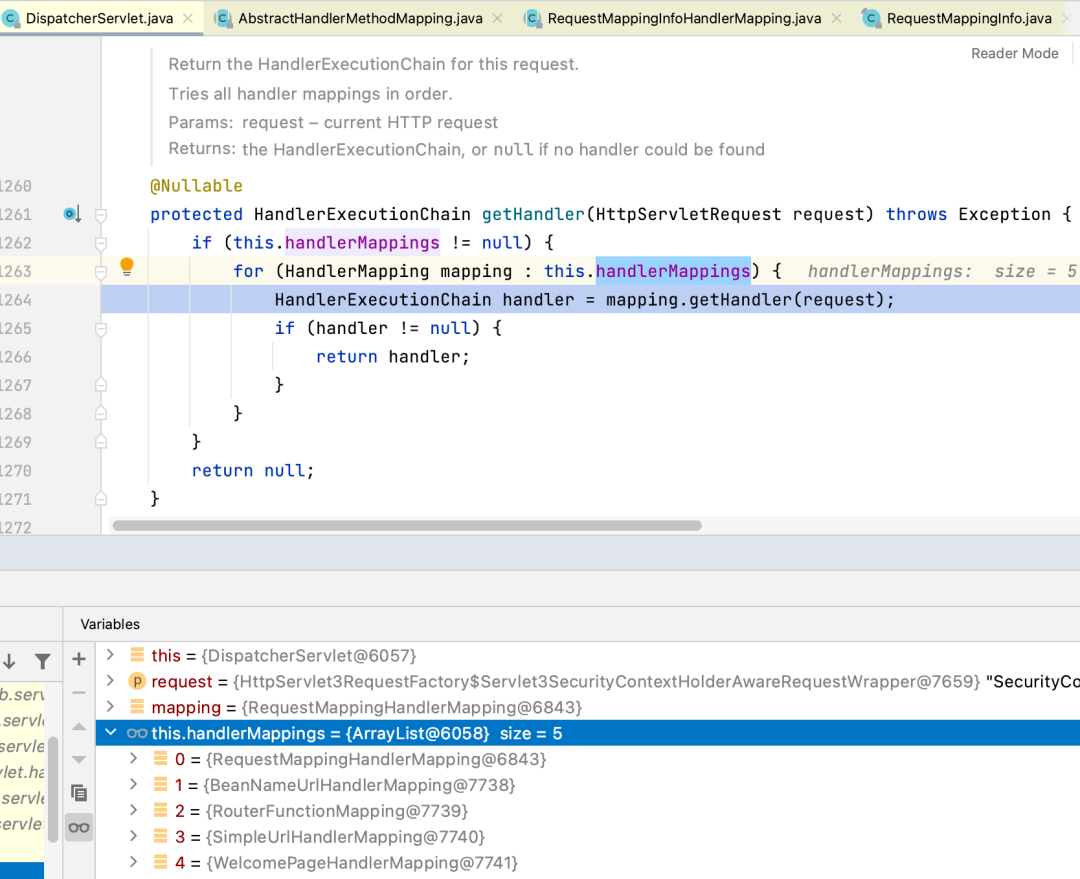Expand the request variable node

[x=111, y=681]
